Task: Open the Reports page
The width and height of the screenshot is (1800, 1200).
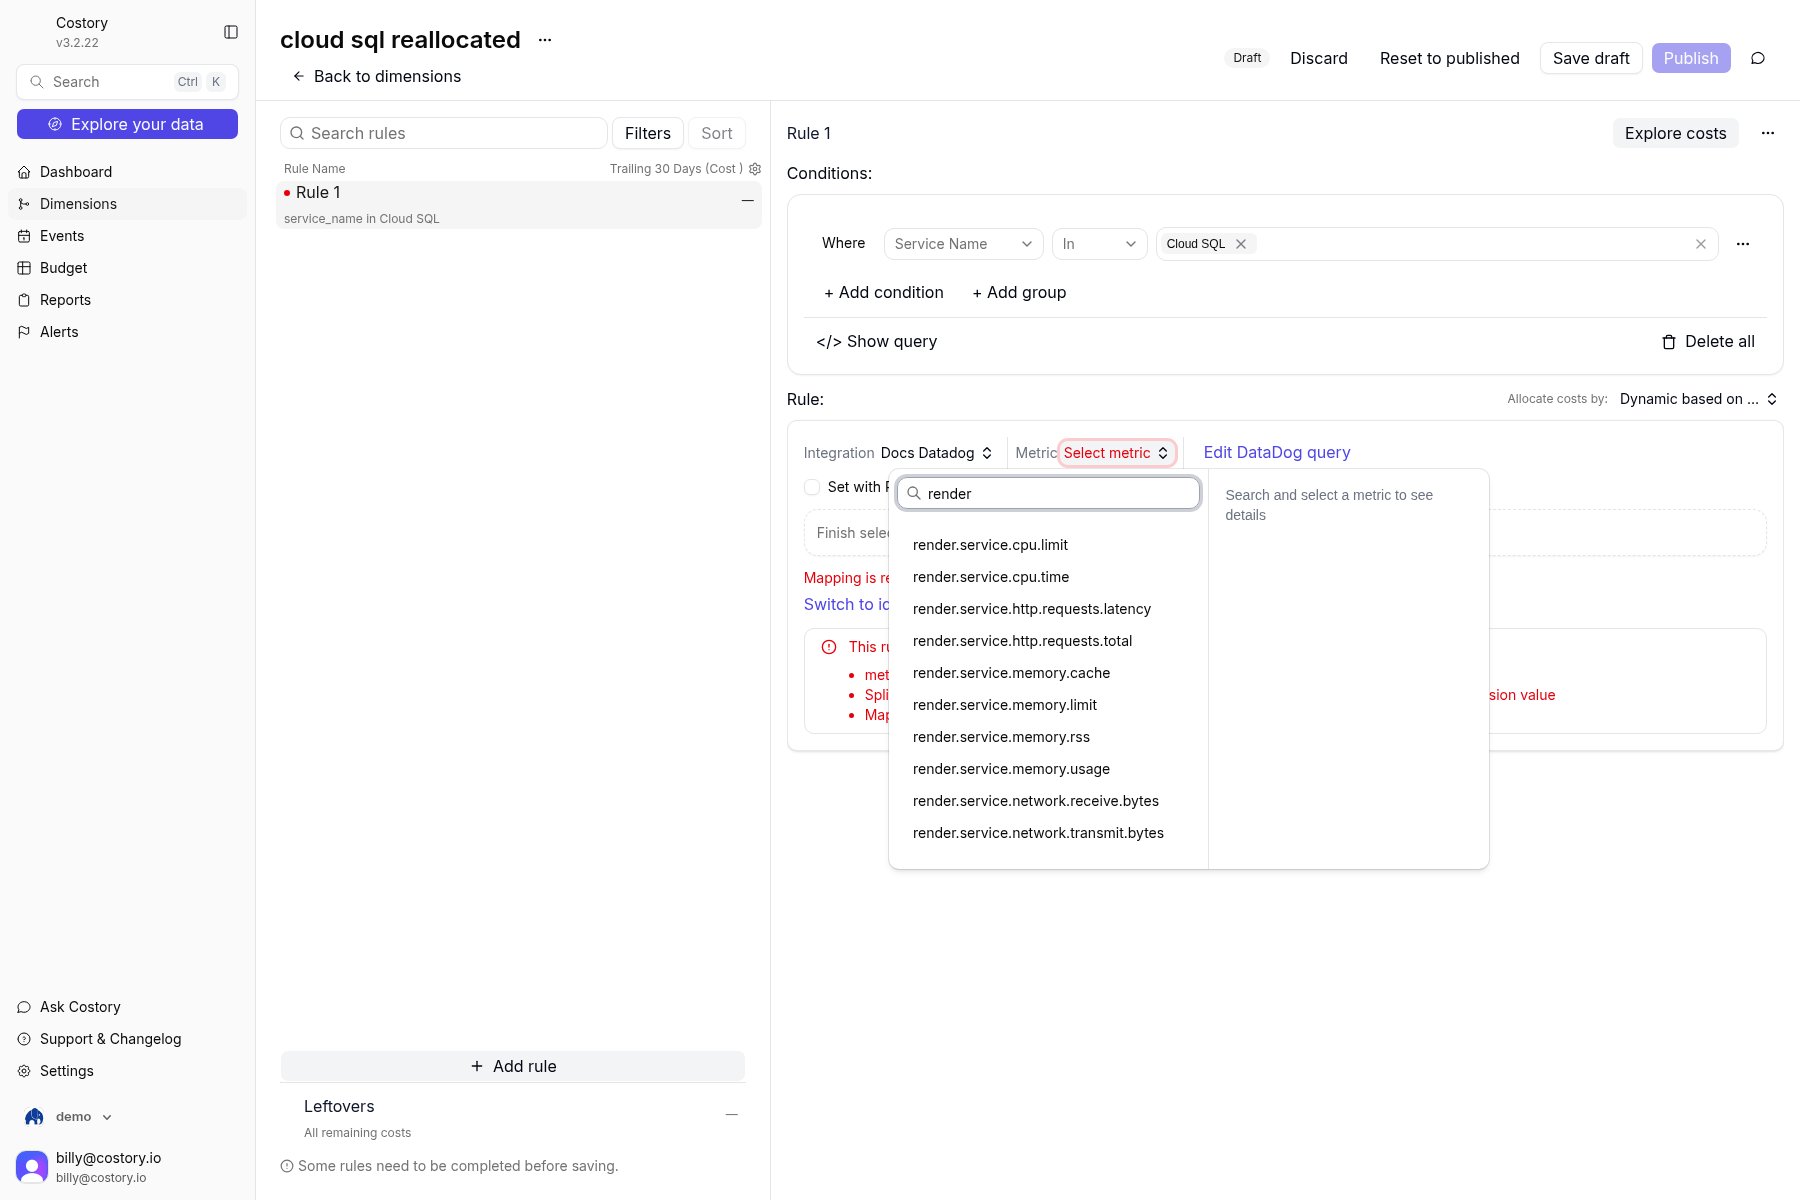Action: pyautogui.click(x=128, y=300)
